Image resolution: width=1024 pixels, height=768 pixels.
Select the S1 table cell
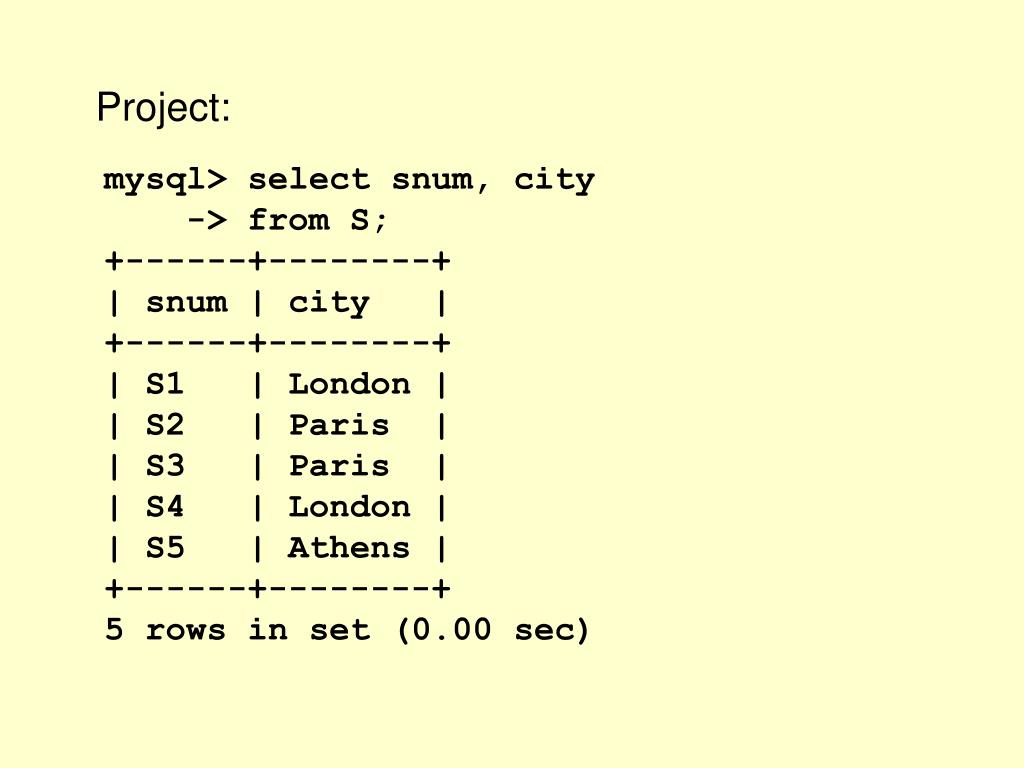tap(165, 384)
